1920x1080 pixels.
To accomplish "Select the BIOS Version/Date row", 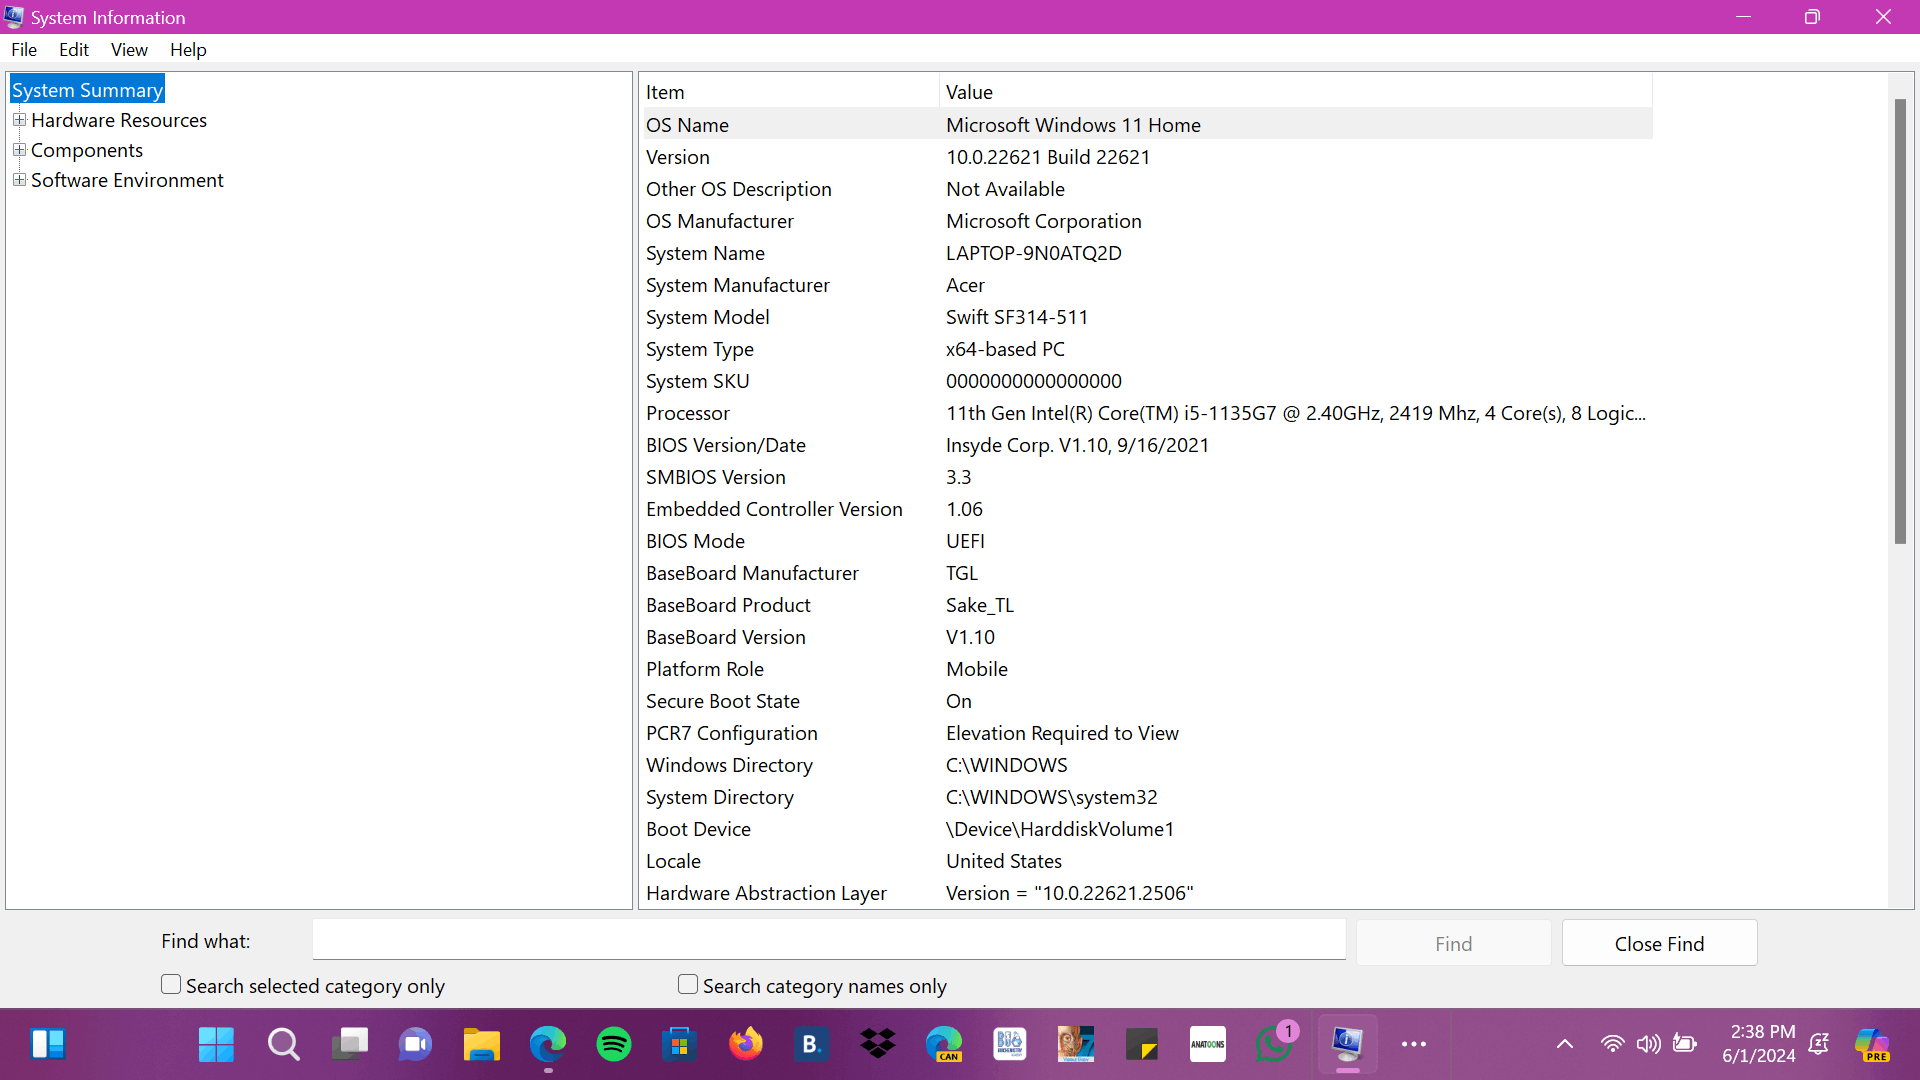I will click(x=1146, y=445).
